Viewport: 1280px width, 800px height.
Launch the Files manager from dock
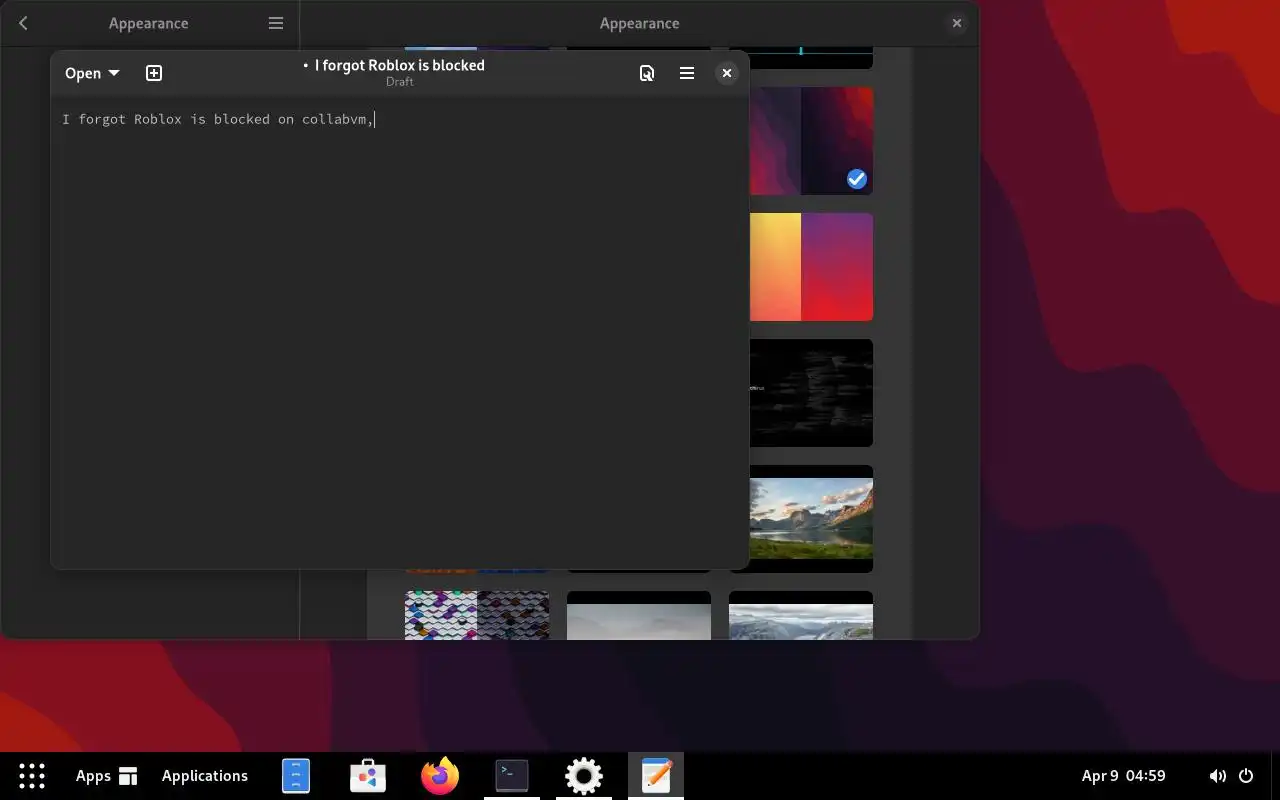tap(296, 776)
